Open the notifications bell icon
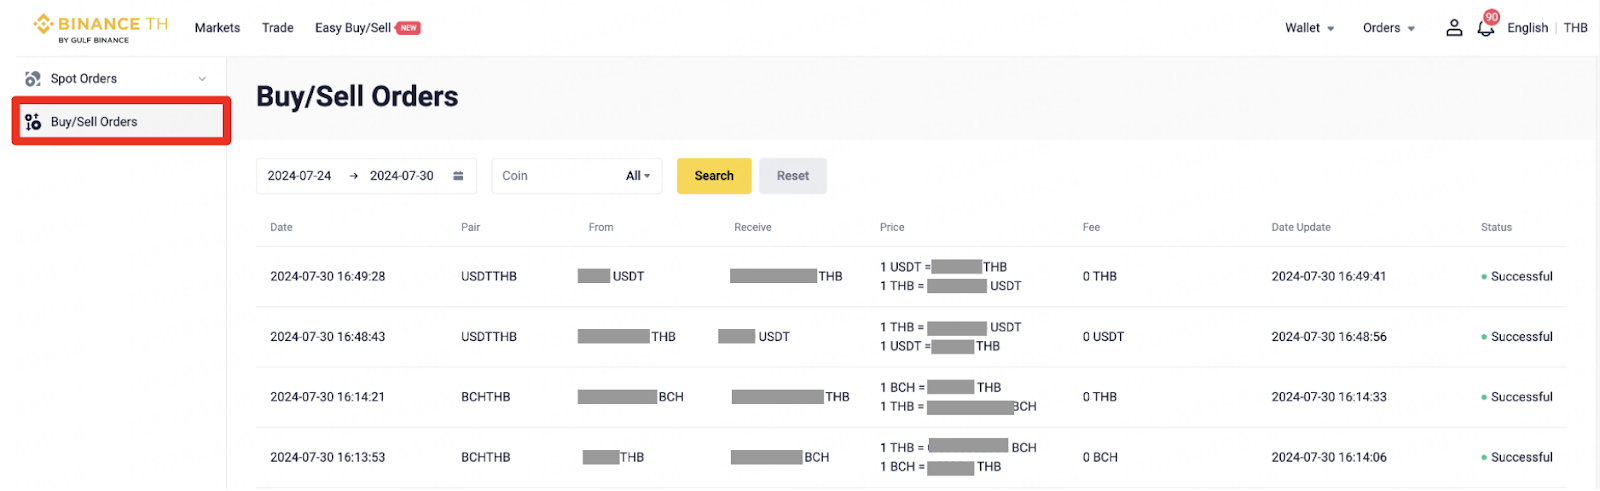 point(1485,28)
